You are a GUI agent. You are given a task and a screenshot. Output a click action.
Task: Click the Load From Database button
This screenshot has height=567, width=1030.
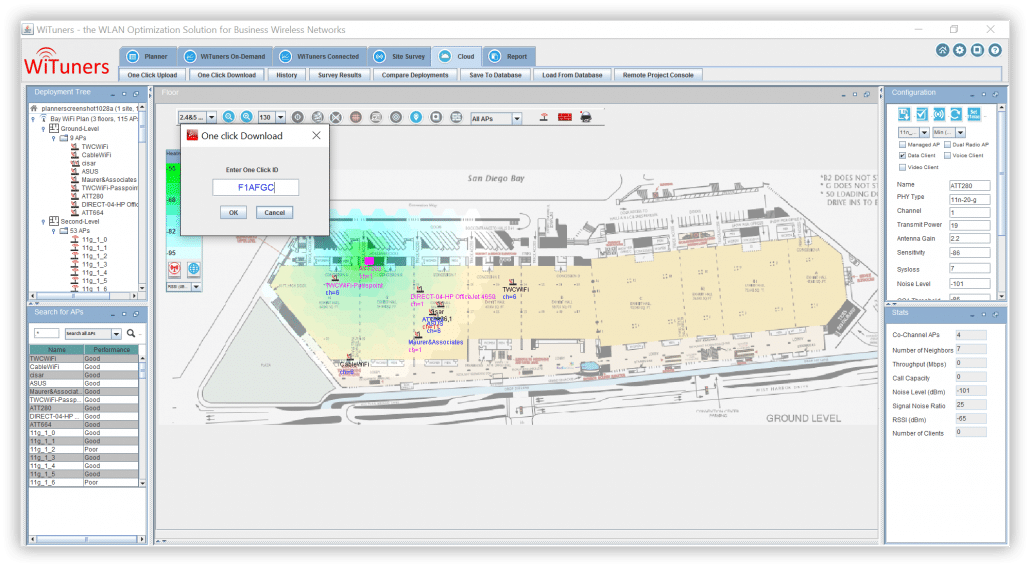[572, 75]
